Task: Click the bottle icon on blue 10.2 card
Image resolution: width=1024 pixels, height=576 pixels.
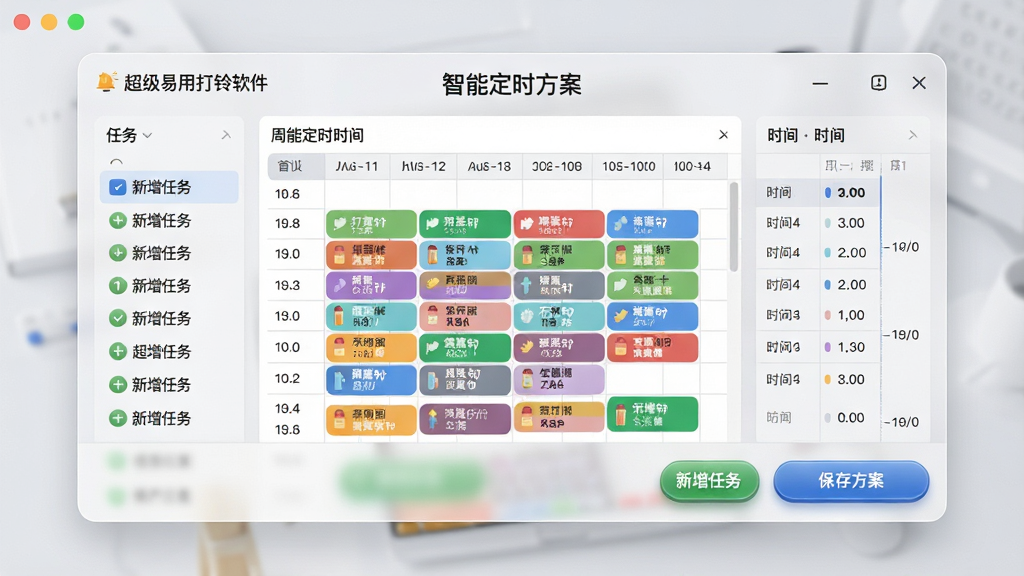Action: point(340,381)
